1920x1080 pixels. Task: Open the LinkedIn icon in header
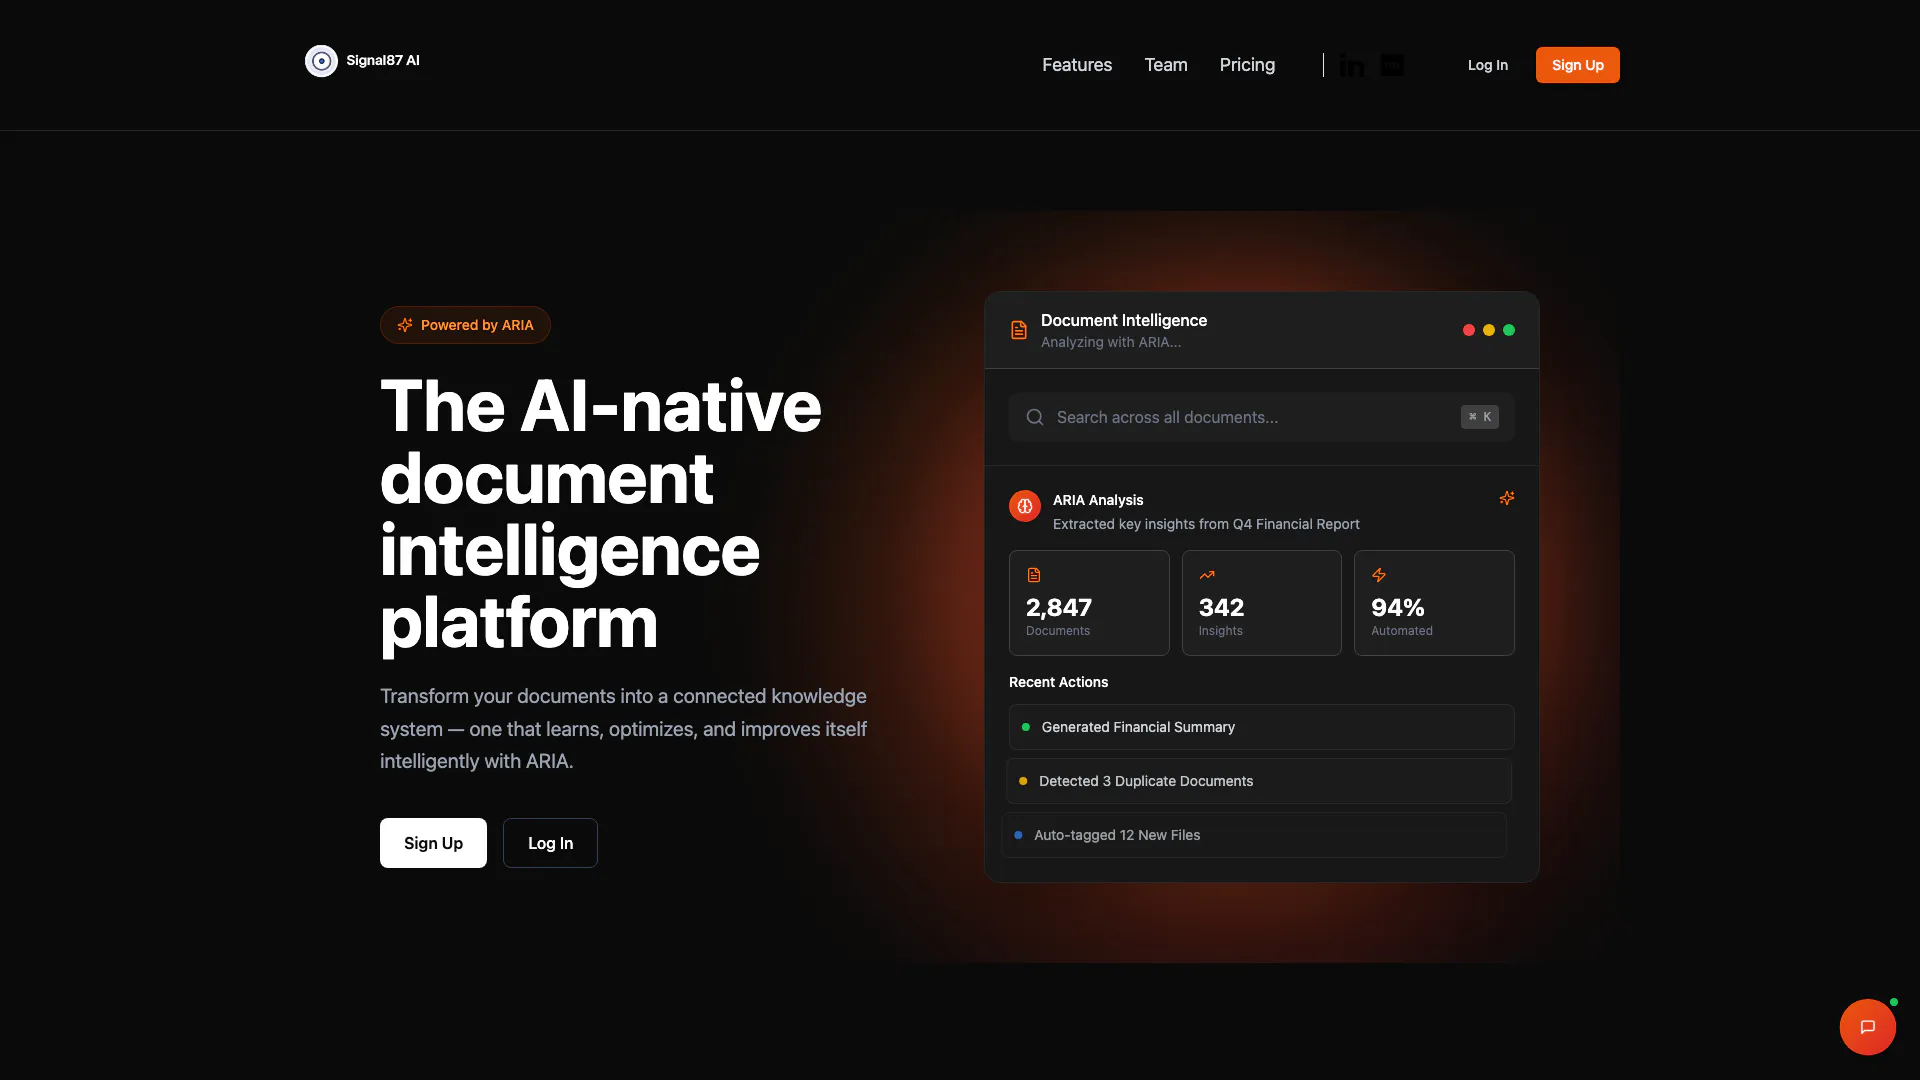click(x=1352, y=66)
